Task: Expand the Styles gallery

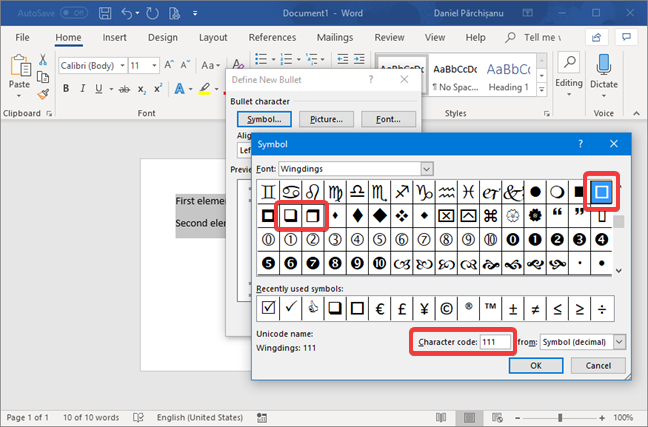Action: pyautogui.click(x=542, y=90)
